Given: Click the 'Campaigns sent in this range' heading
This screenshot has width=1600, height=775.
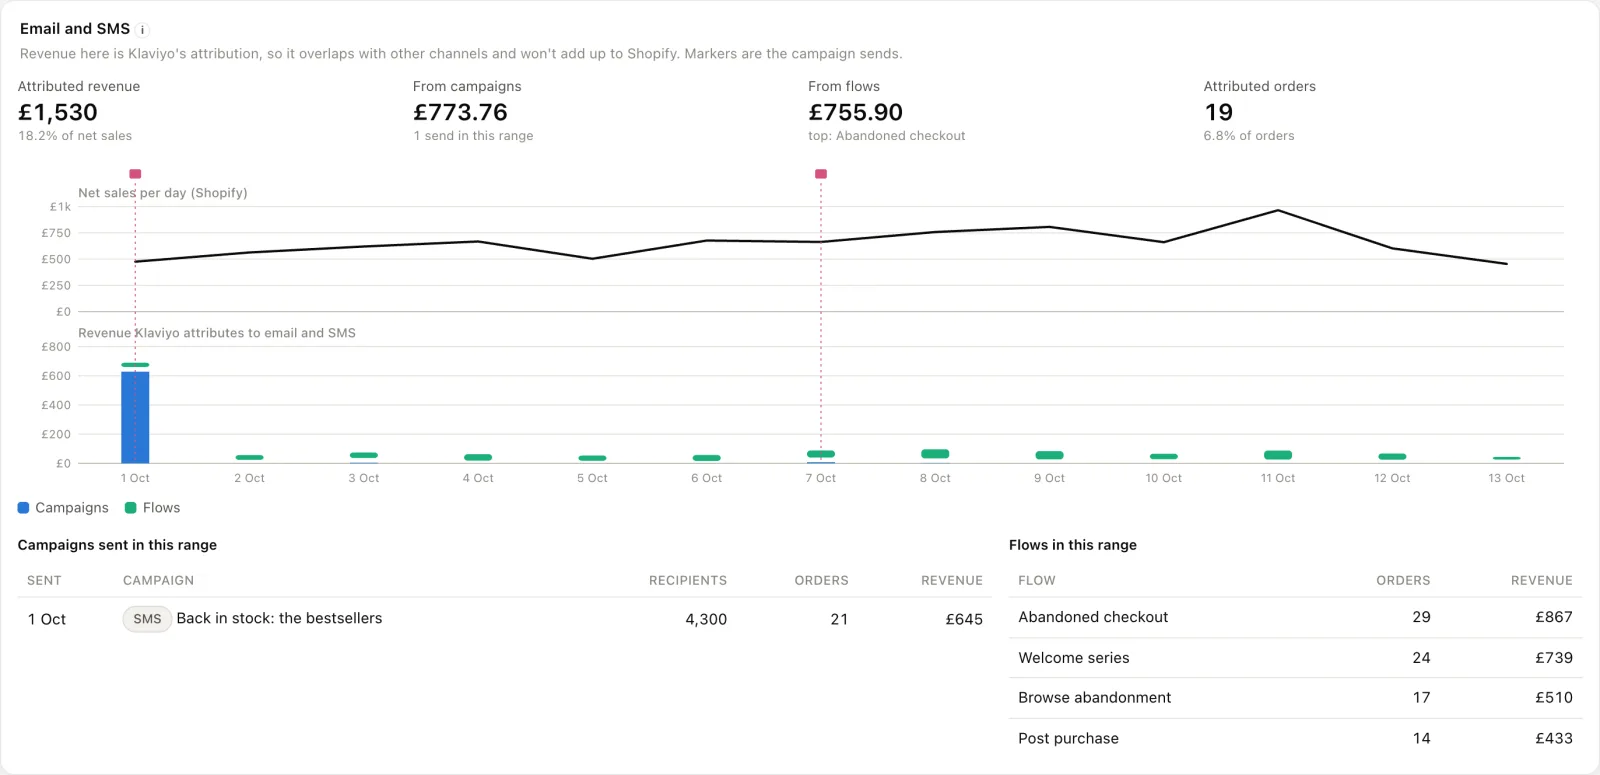Looking at the screenshot, I should pyautogui.click(x=117, y=545).
